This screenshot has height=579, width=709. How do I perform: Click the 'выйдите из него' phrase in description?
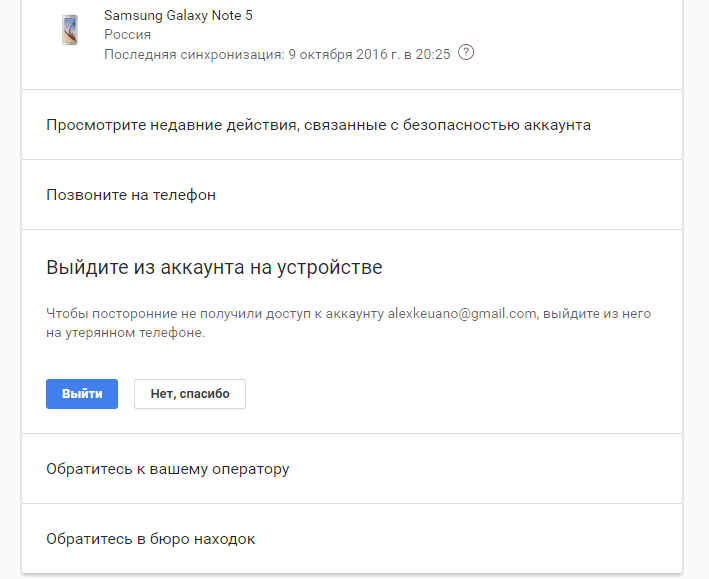(597, 313)
